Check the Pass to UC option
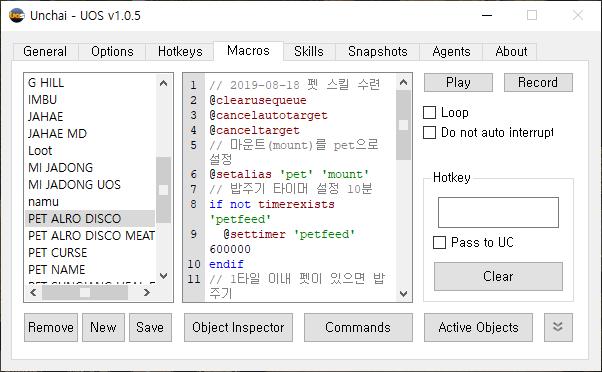This screenshot has width=602, height=372. [x=439, y=242]
